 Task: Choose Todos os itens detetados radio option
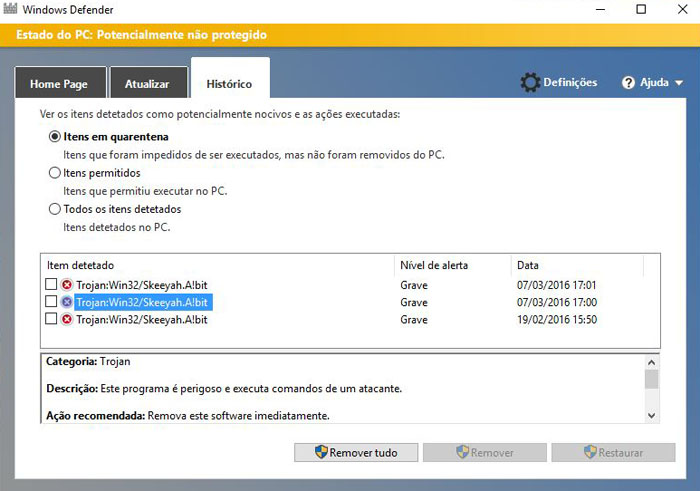(54, 209)
